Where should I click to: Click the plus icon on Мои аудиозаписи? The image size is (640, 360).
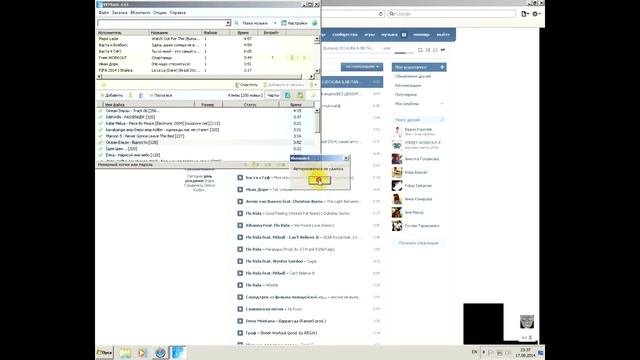(x=442, y=67)
